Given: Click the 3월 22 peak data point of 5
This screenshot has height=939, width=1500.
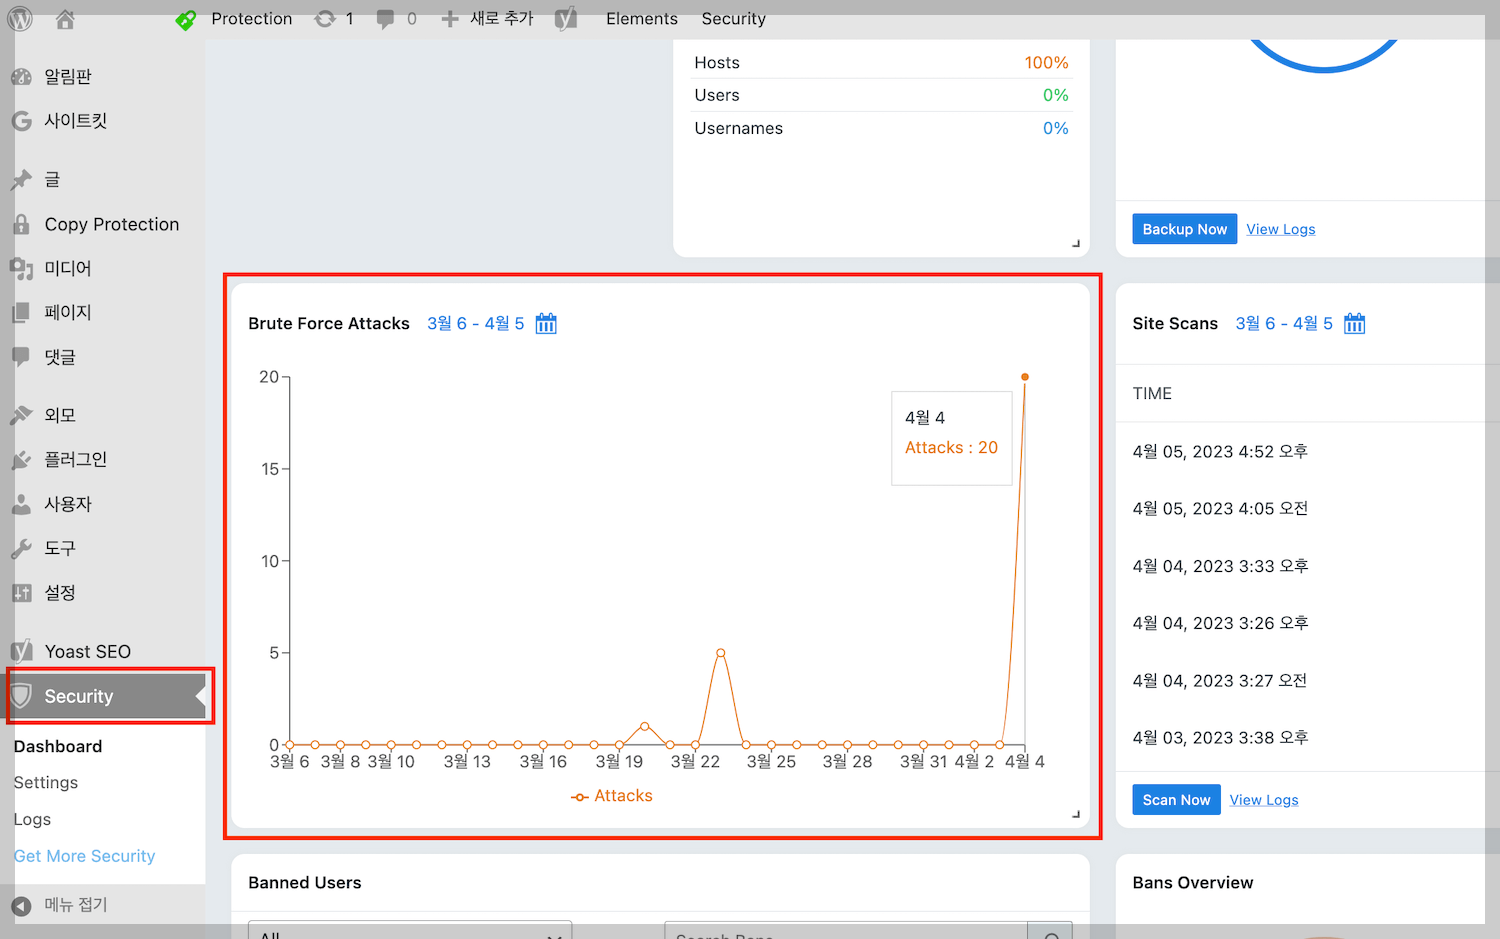Looking at the screenshot, I should point(721,653).
